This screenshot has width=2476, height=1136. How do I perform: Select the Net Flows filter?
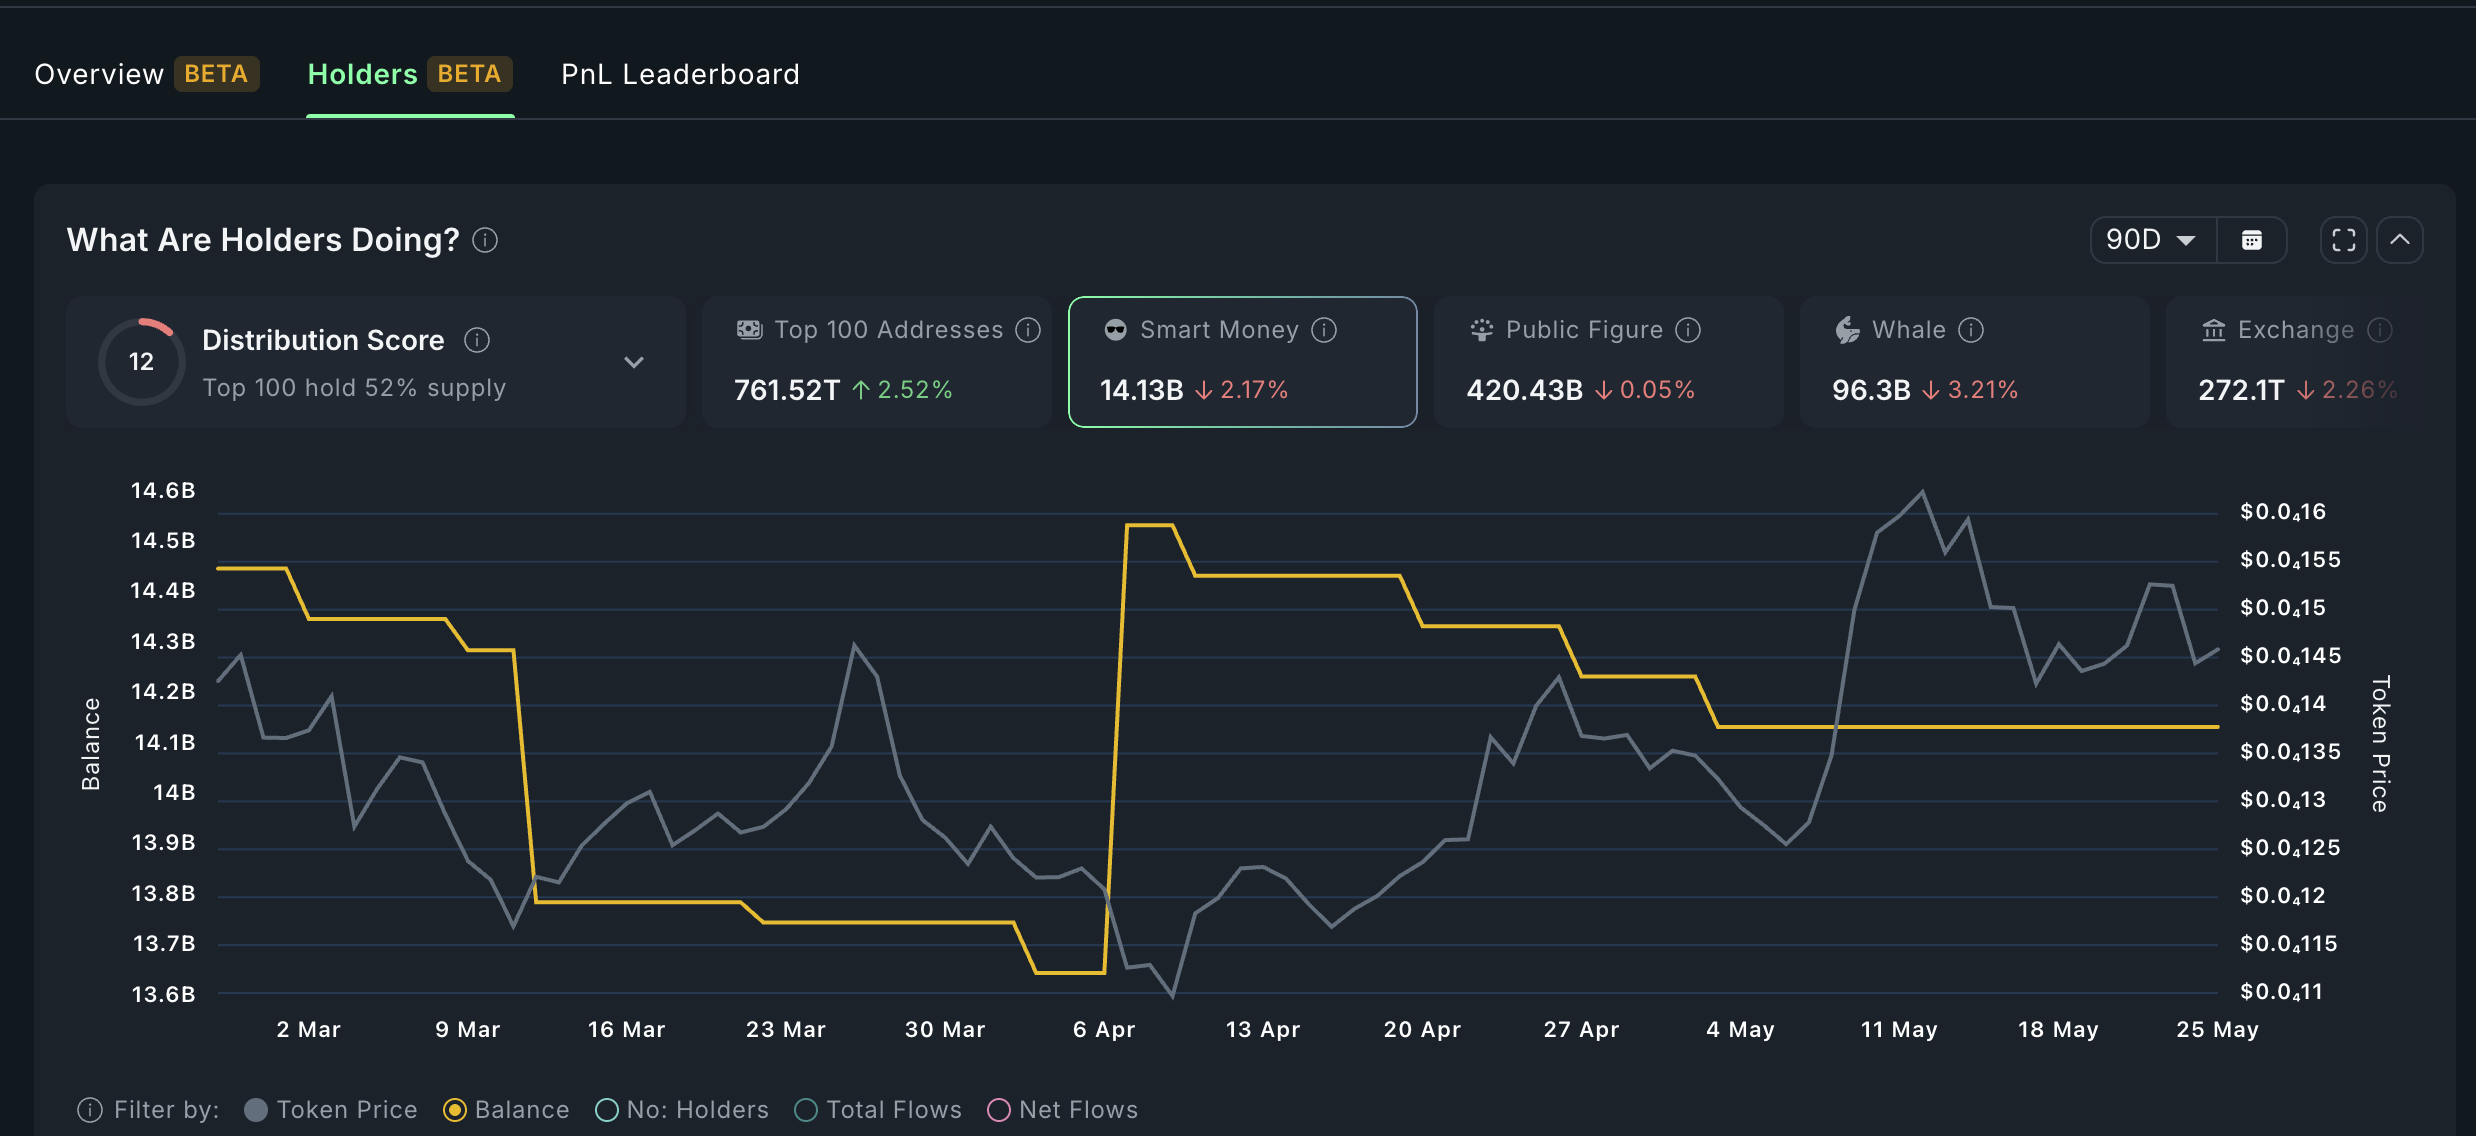point(998,1110)
